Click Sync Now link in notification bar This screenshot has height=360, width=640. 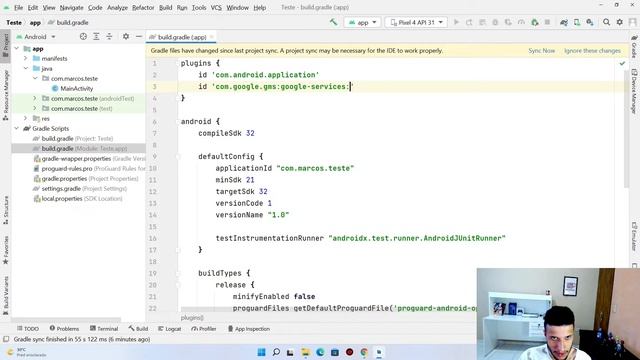pyautogui.click(x=541, y=51)
